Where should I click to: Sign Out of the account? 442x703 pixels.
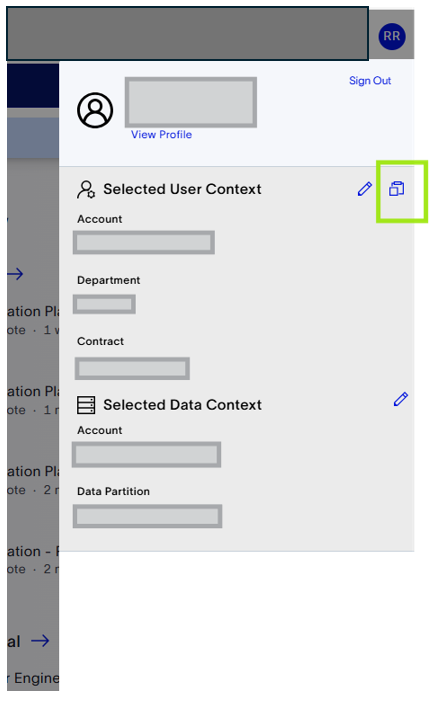(x=370, y=81)
